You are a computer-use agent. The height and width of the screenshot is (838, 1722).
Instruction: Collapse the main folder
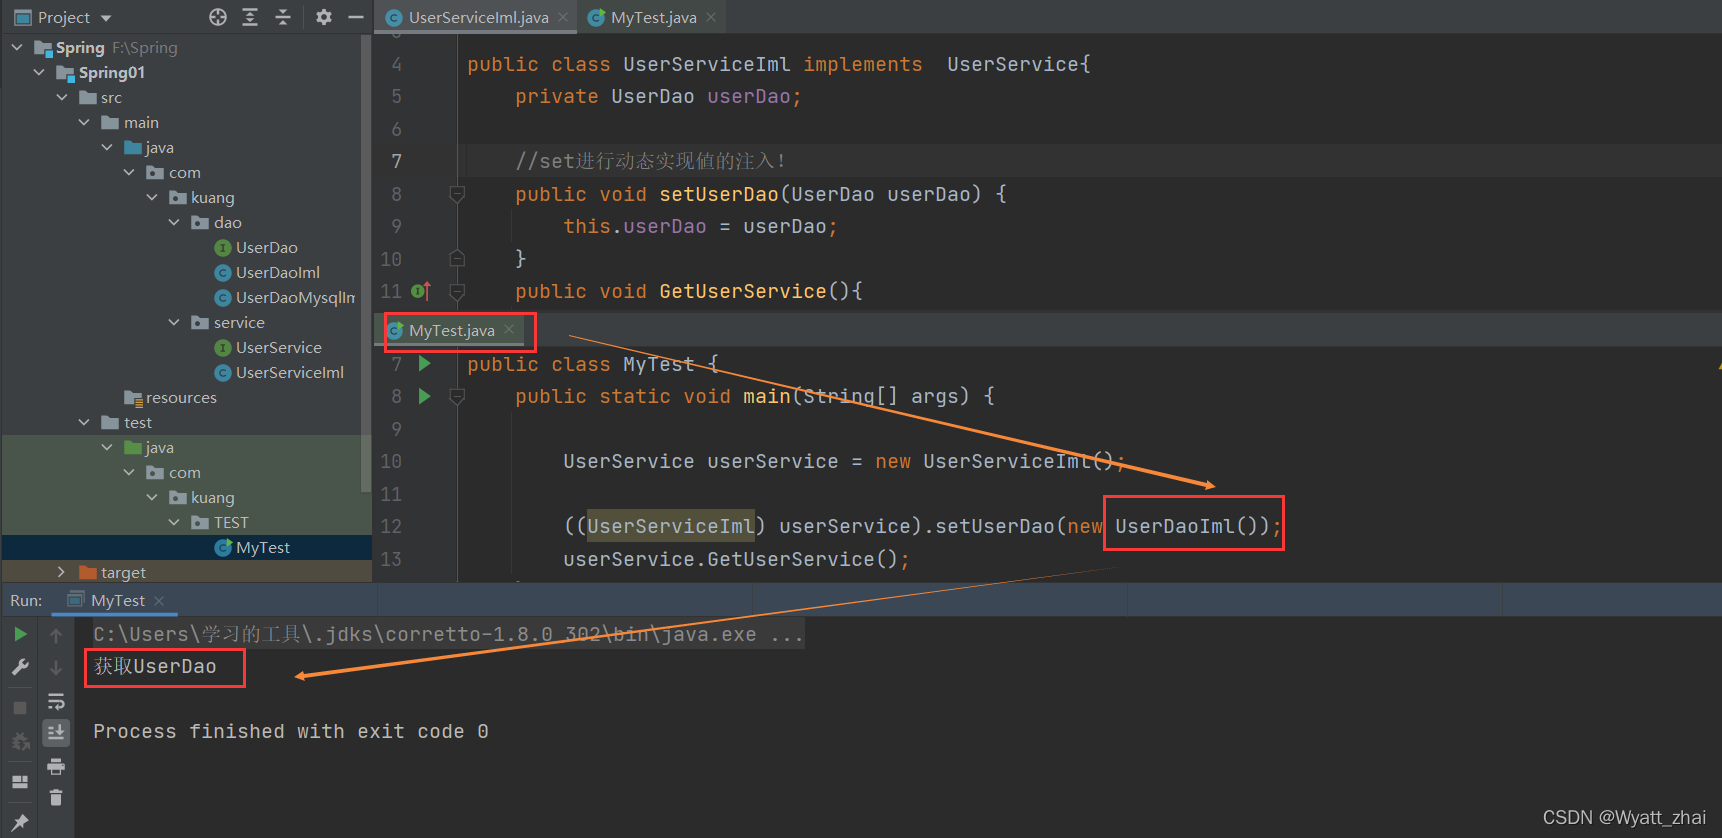click(x=84, y=122)
